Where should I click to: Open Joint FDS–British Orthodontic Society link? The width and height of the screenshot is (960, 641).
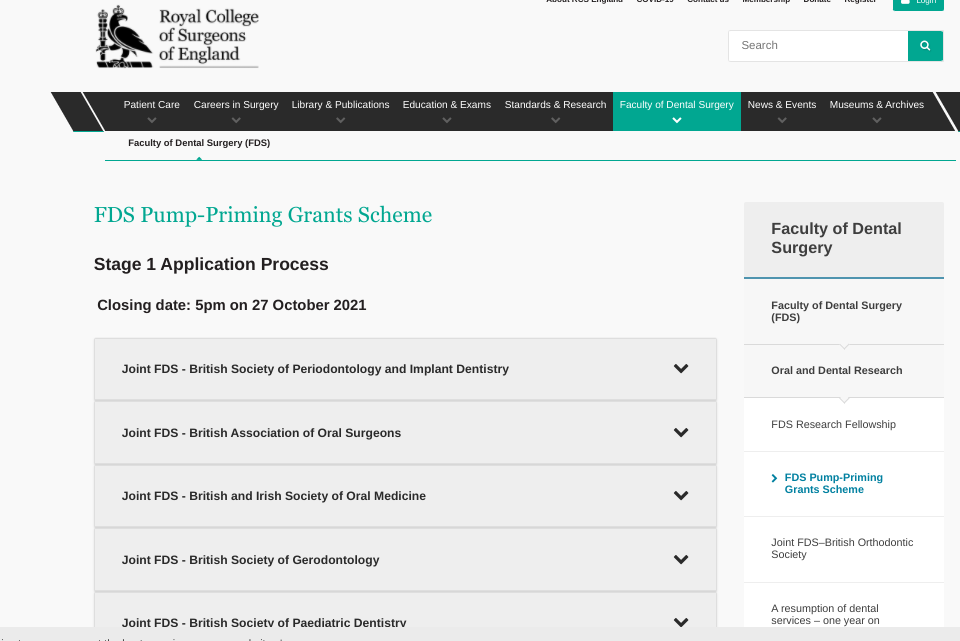(x=842, y=548)
